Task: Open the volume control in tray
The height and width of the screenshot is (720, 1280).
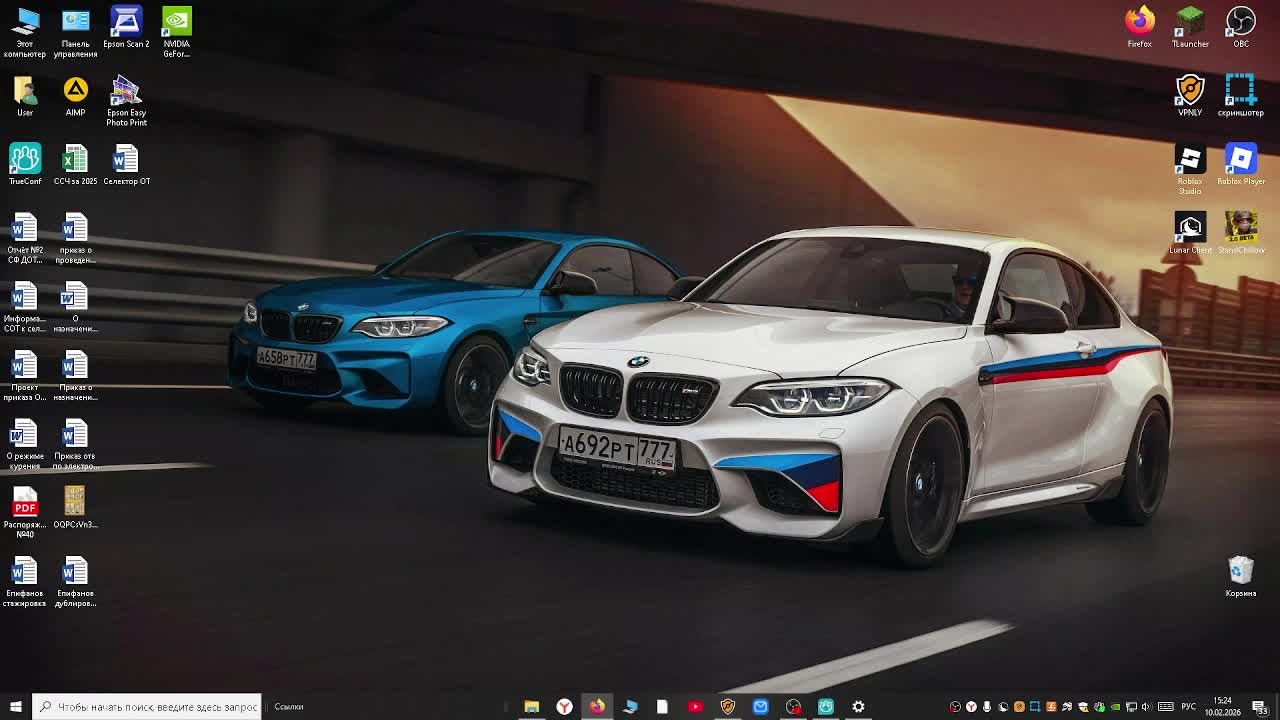Action: point(1147,707)
